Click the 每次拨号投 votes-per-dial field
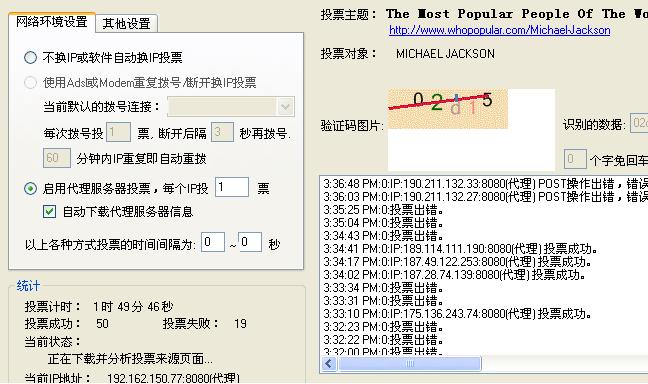Viewport: 648px width, 384px height. [x=118, y=132]
